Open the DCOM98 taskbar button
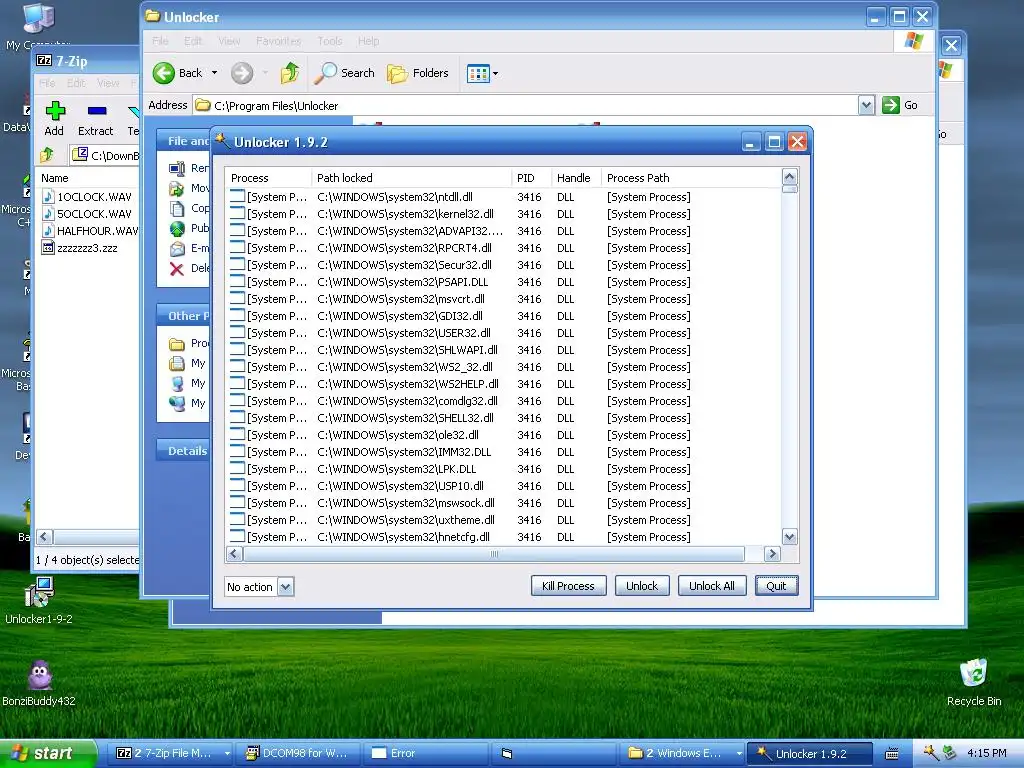This screenshot has width=1024, height=768. pos(298,753)
